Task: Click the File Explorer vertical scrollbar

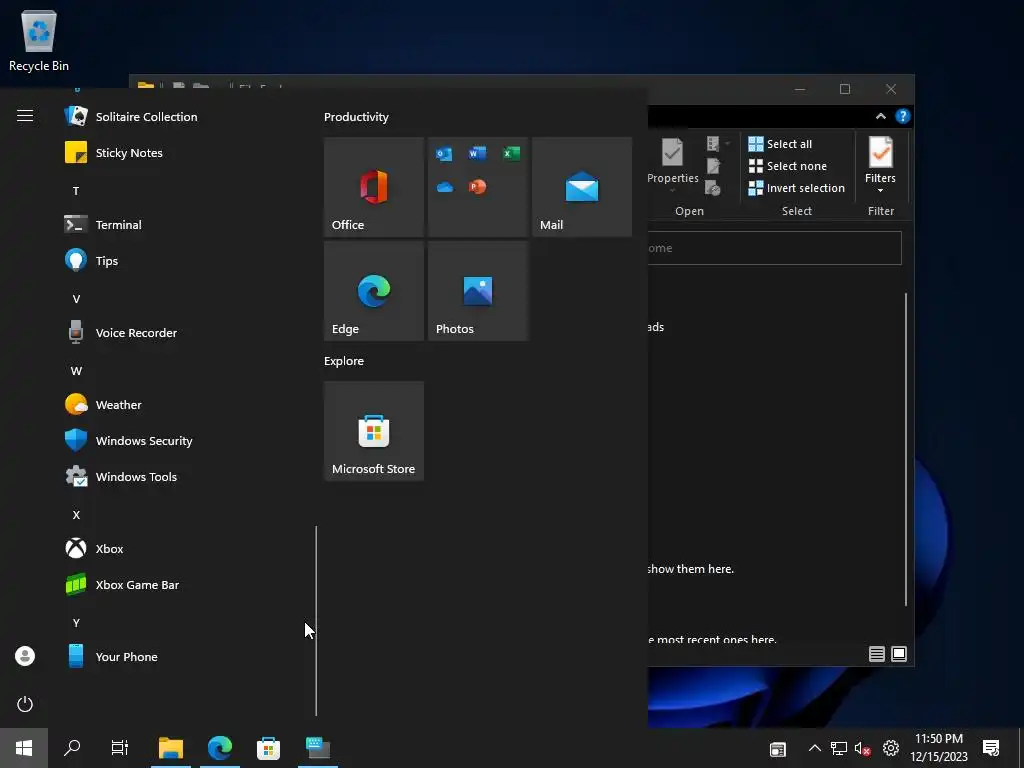Action: tap(906, 450)
